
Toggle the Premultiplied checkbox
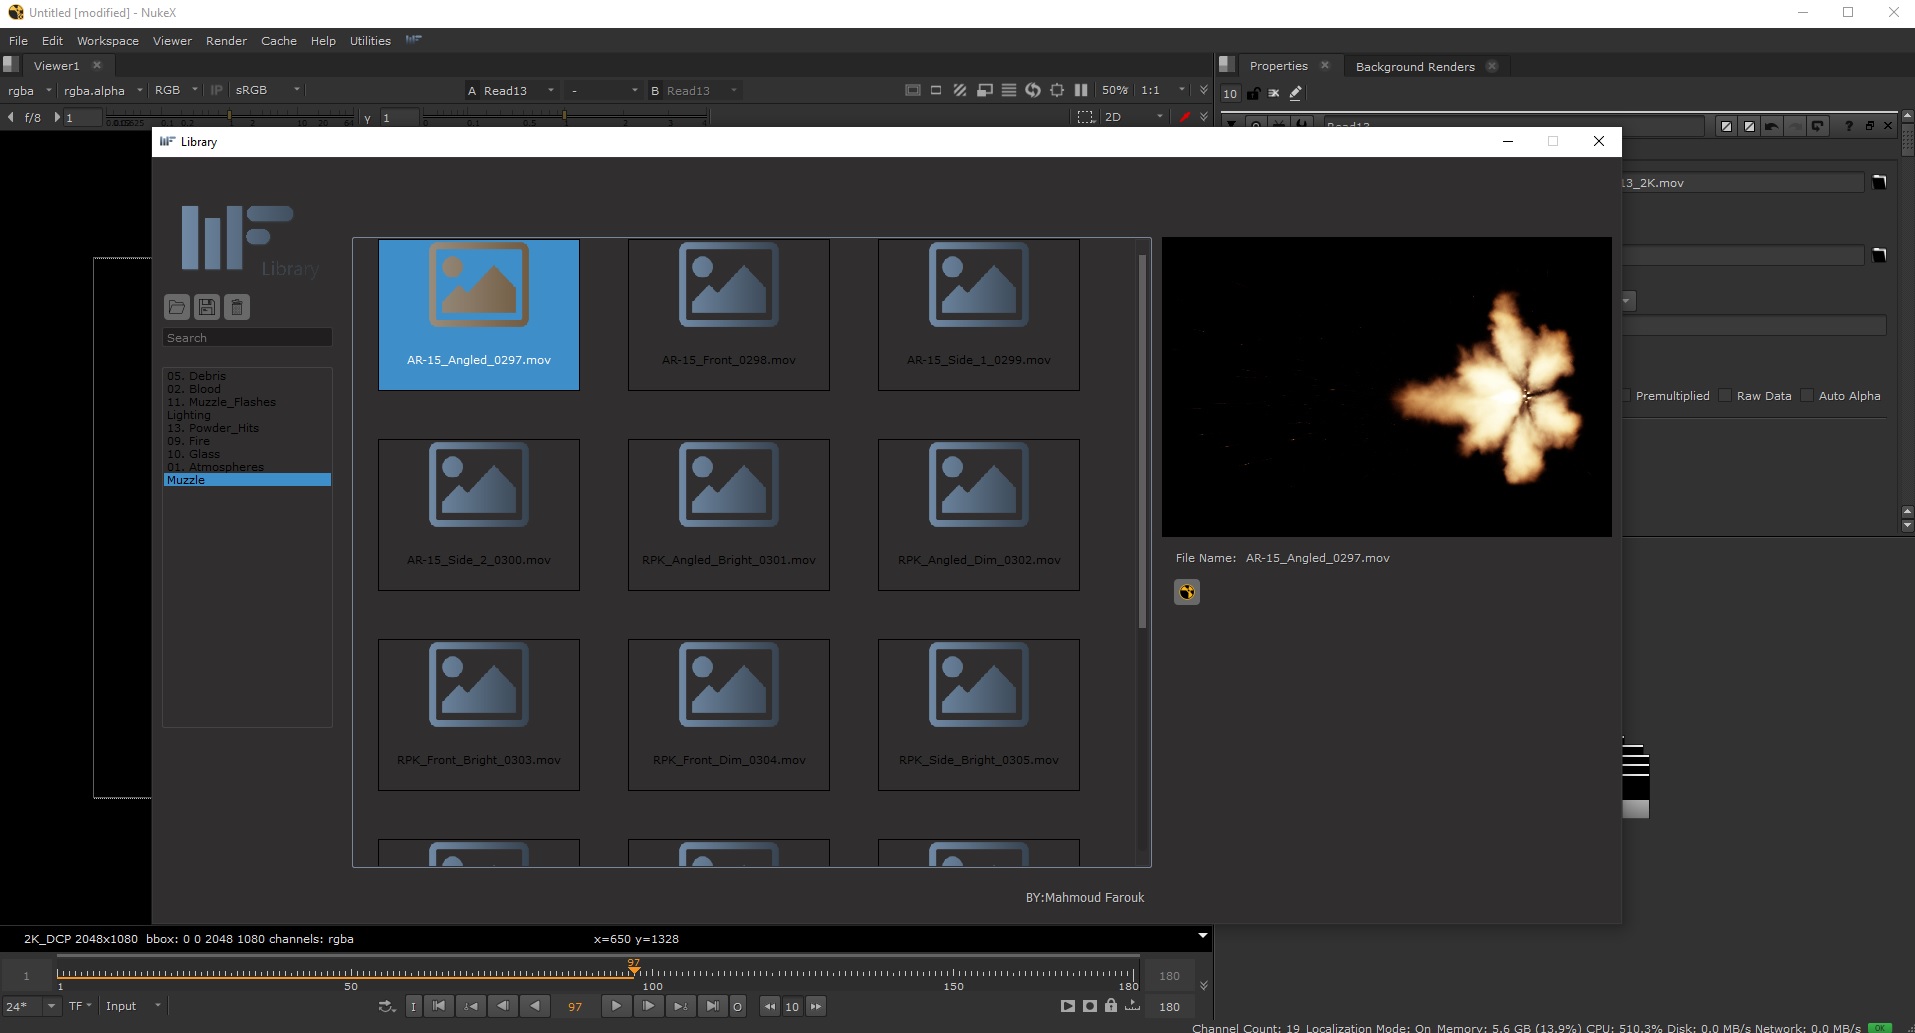(x=1626, y=396)
